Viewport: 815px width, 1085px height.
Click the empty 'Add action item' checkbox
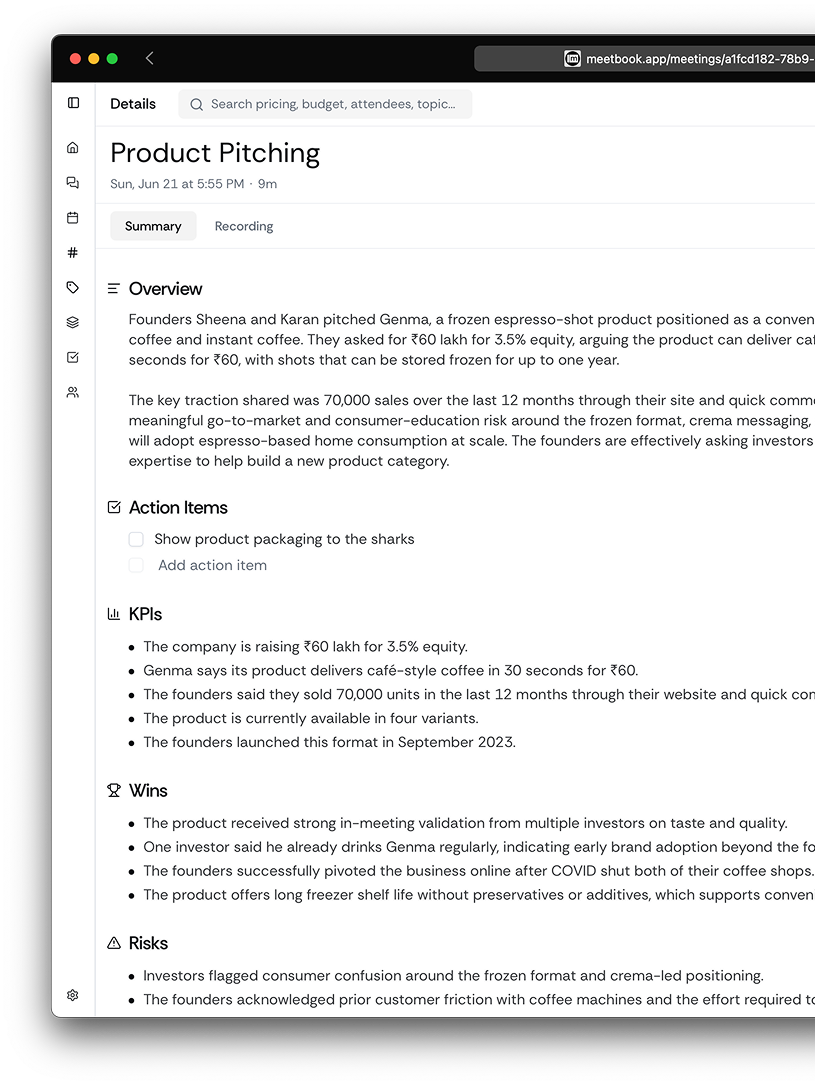[136, 565]
